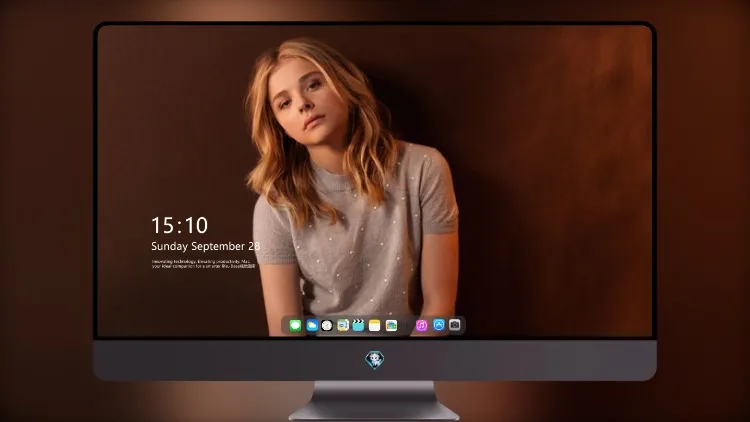Open the Photos gallery app in dock

point(391,325)
